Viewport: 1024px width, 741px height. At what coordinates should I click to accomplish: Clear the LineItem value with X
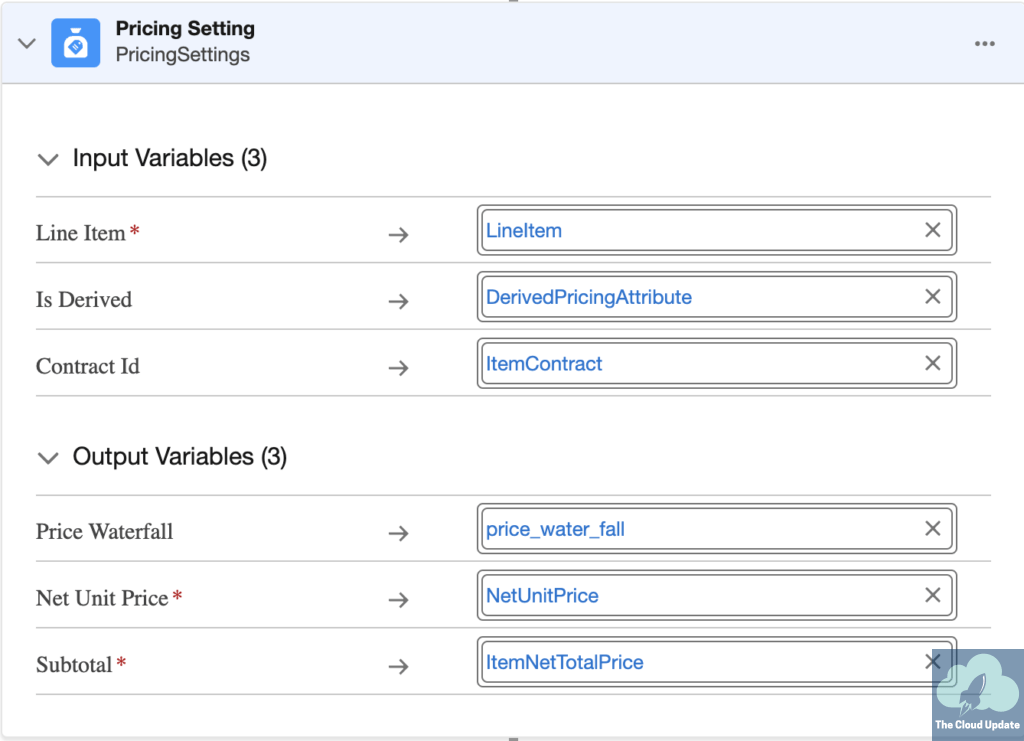(932, 230)
